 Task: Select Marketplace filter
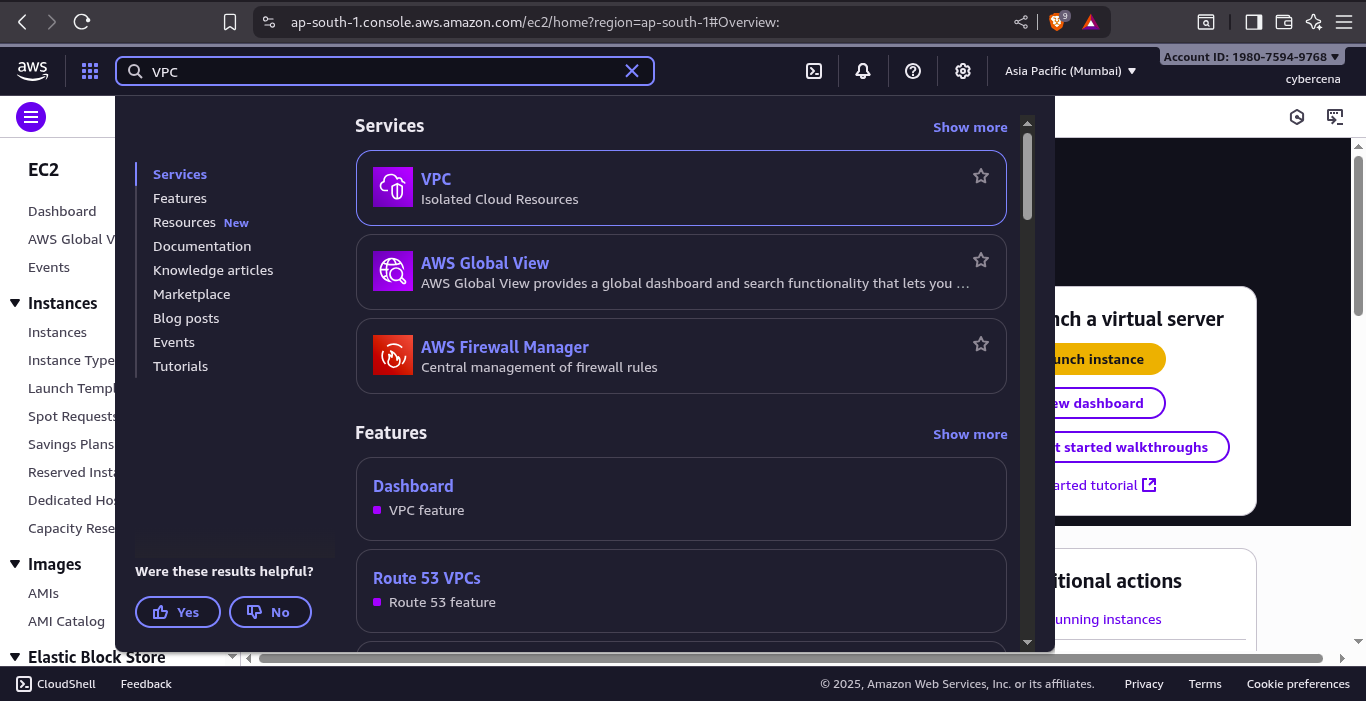tap(192, 294)
